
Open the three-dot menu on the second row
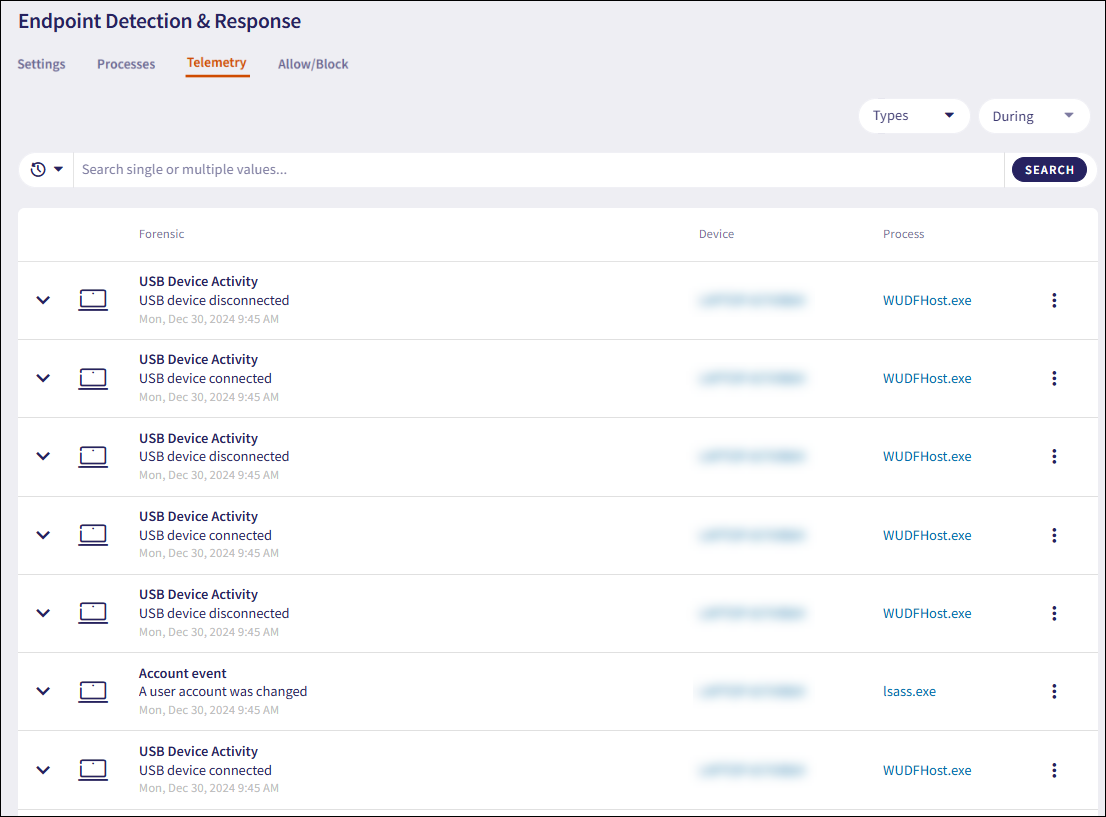[1054, 378]
